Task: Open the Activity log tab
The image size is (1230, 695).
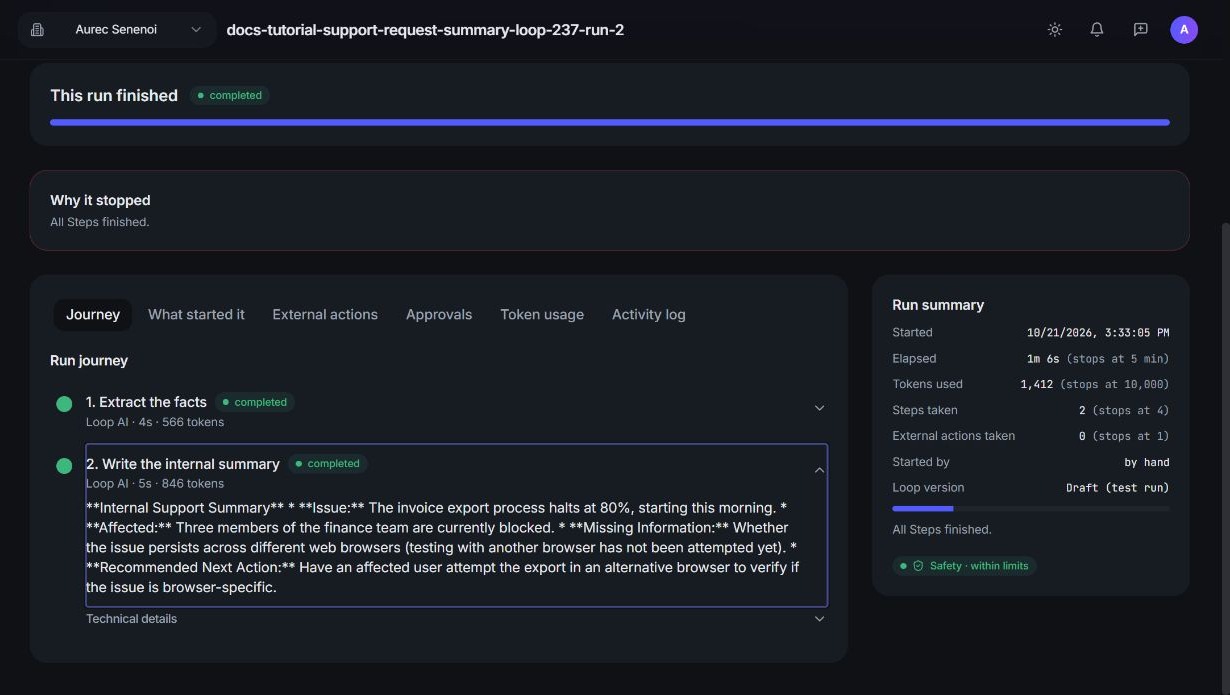Action: [x=649, y=314]
